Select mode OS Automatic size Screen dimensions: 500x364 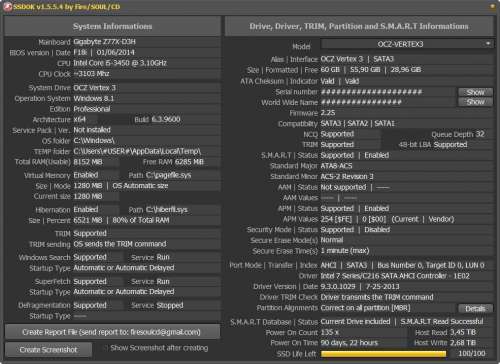[x=140, y=186]
